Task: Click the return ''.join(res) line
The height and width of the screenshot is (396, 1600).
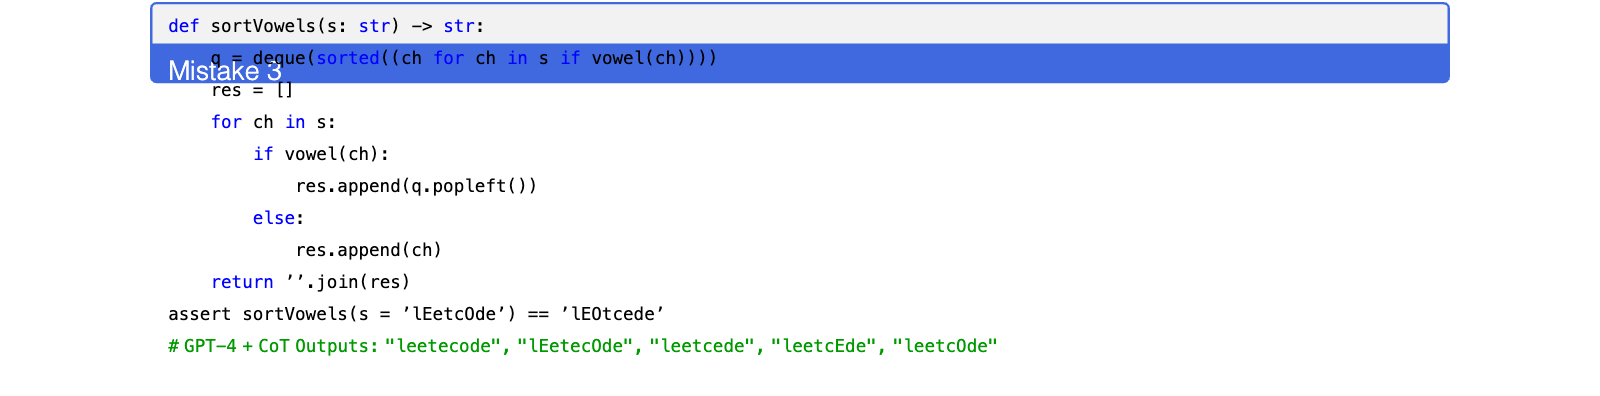Action: (310, 282)
